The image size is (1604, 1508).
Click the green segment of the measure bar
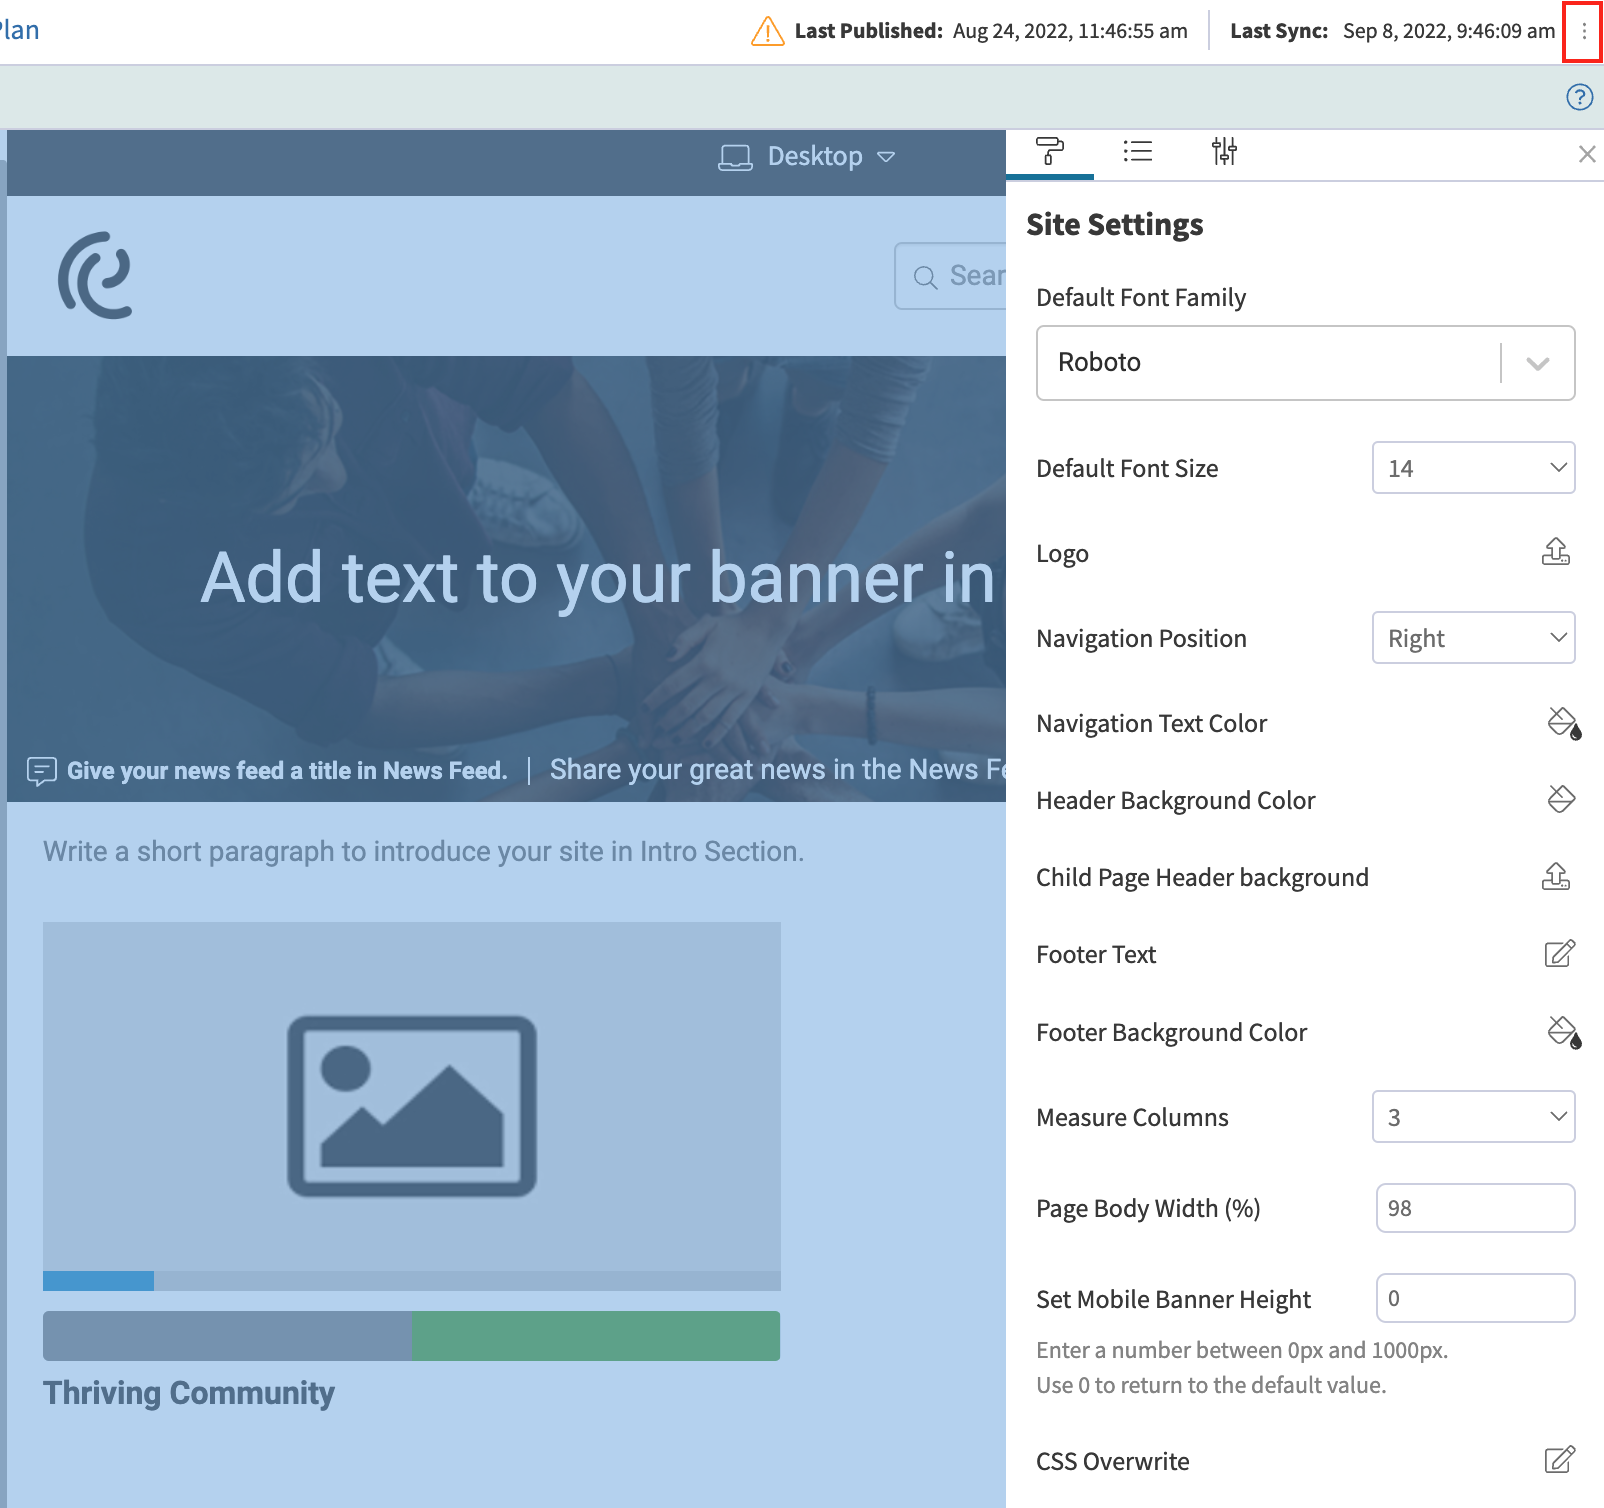tap(596, 1336)
